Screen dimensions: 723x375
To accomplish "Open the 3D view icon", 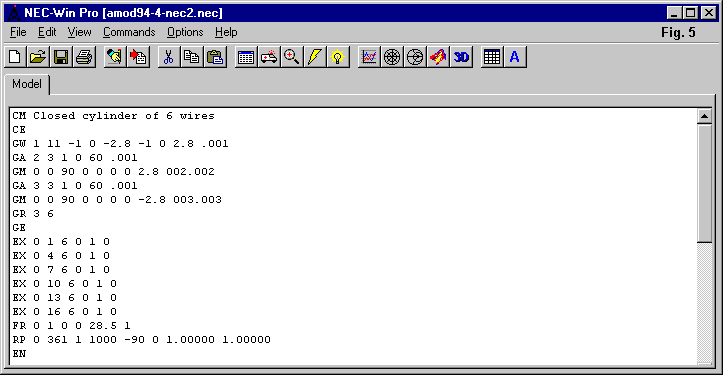I will 462,57.
